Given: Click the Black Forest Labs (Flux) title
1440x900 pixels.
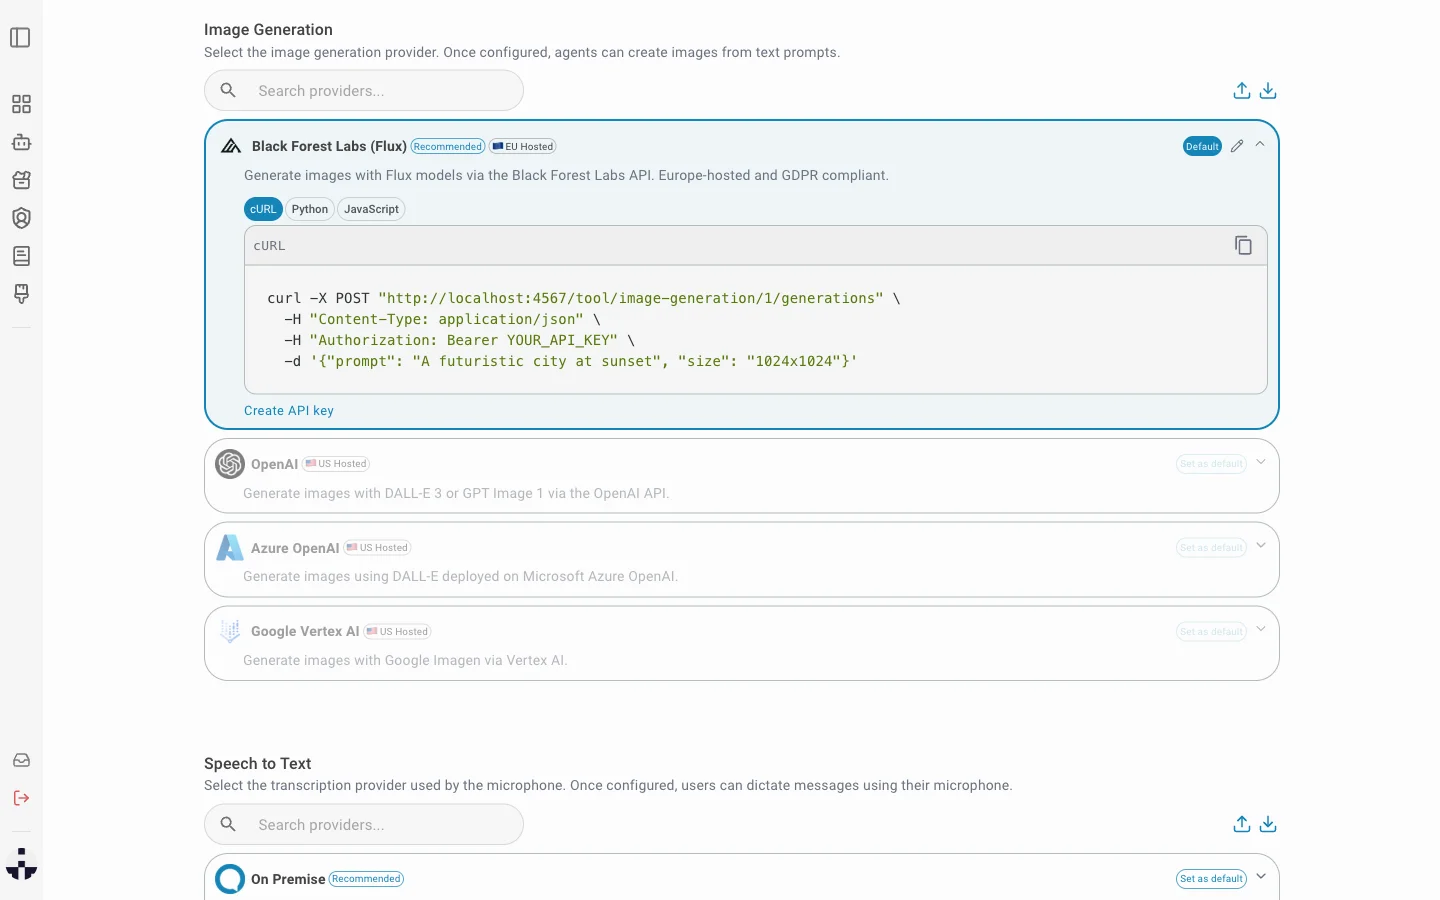Looking at the screenshot, I should [x=329, y=146].
